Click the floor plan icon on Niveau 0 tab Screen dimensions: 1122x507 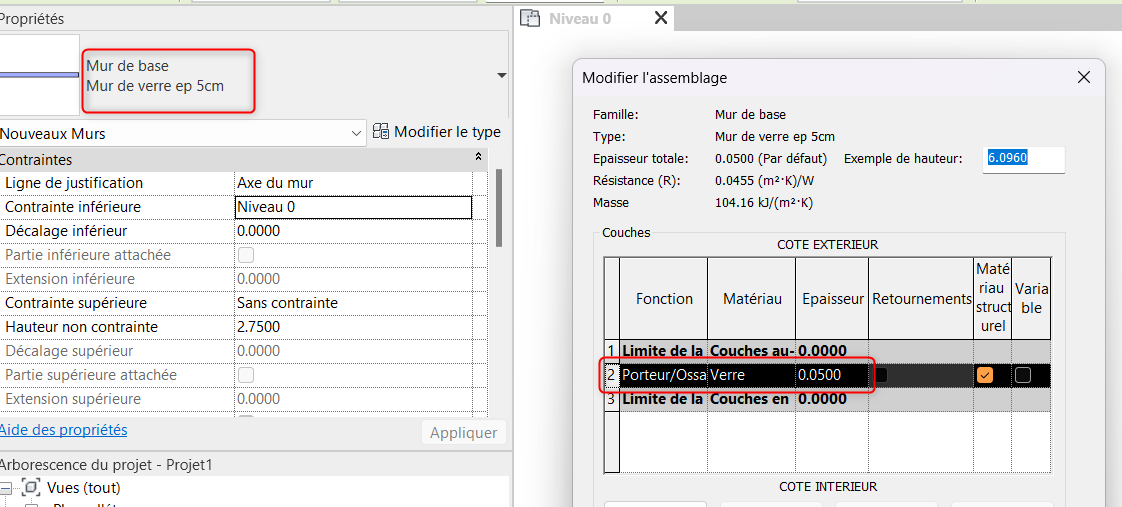[530, 19]
